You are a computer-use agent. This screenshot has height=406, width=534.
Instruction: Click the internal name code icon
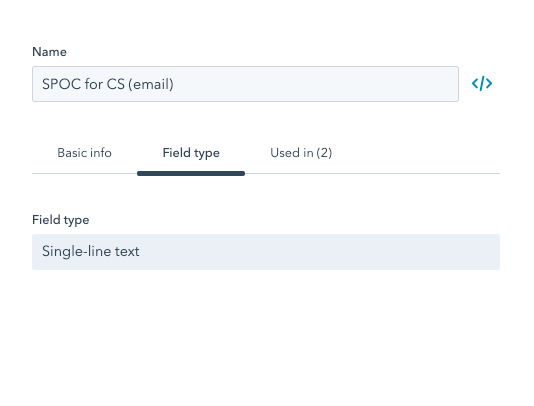(x=482, y=84)
